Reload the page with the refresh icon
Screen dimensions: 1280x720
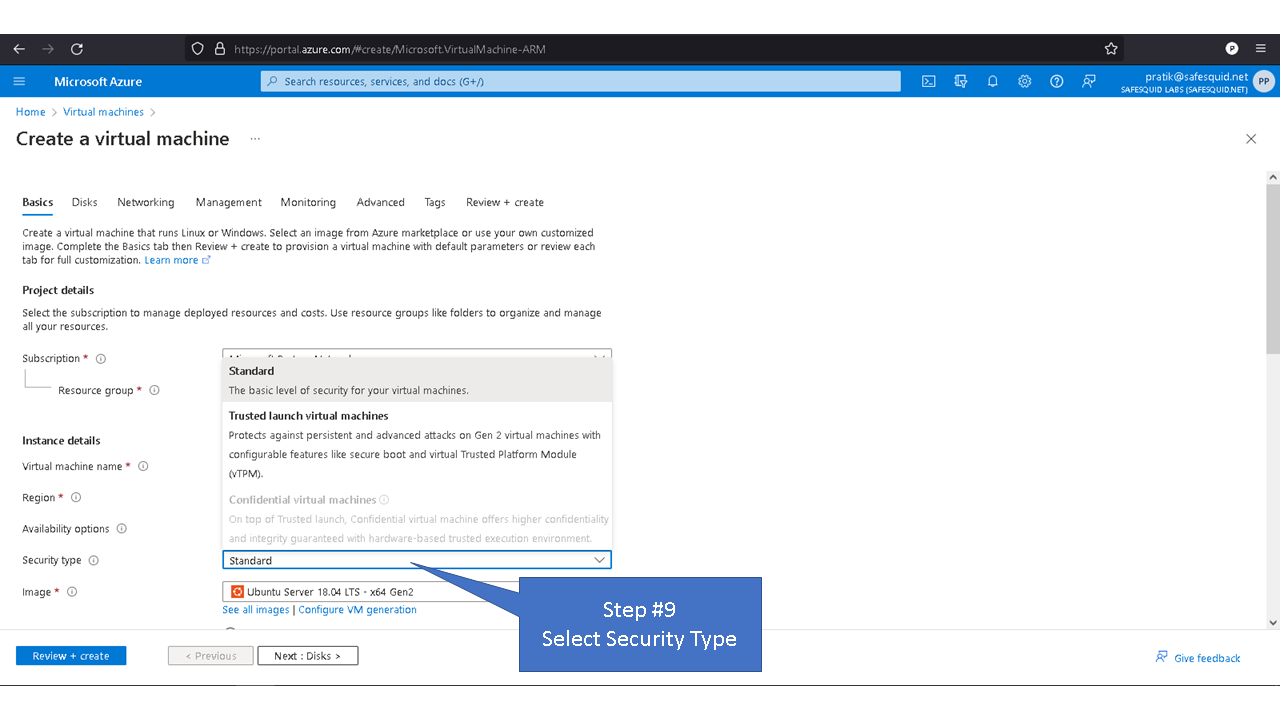click(77, 48)
